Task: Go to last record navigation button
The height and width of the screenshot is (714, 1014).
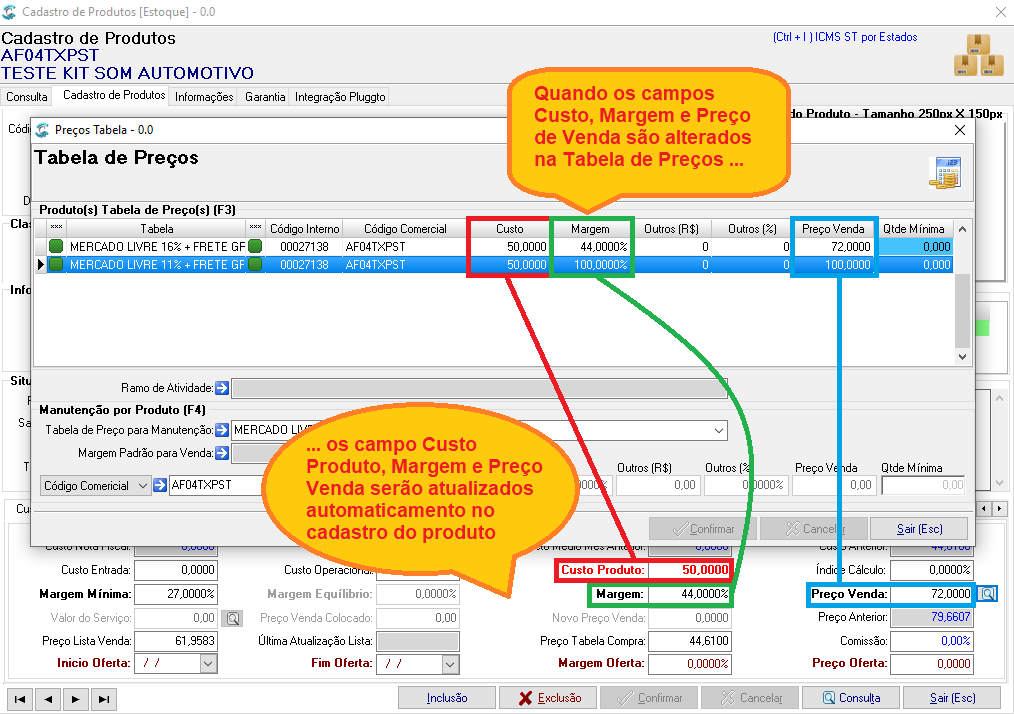Action: [x=103, y=699]
